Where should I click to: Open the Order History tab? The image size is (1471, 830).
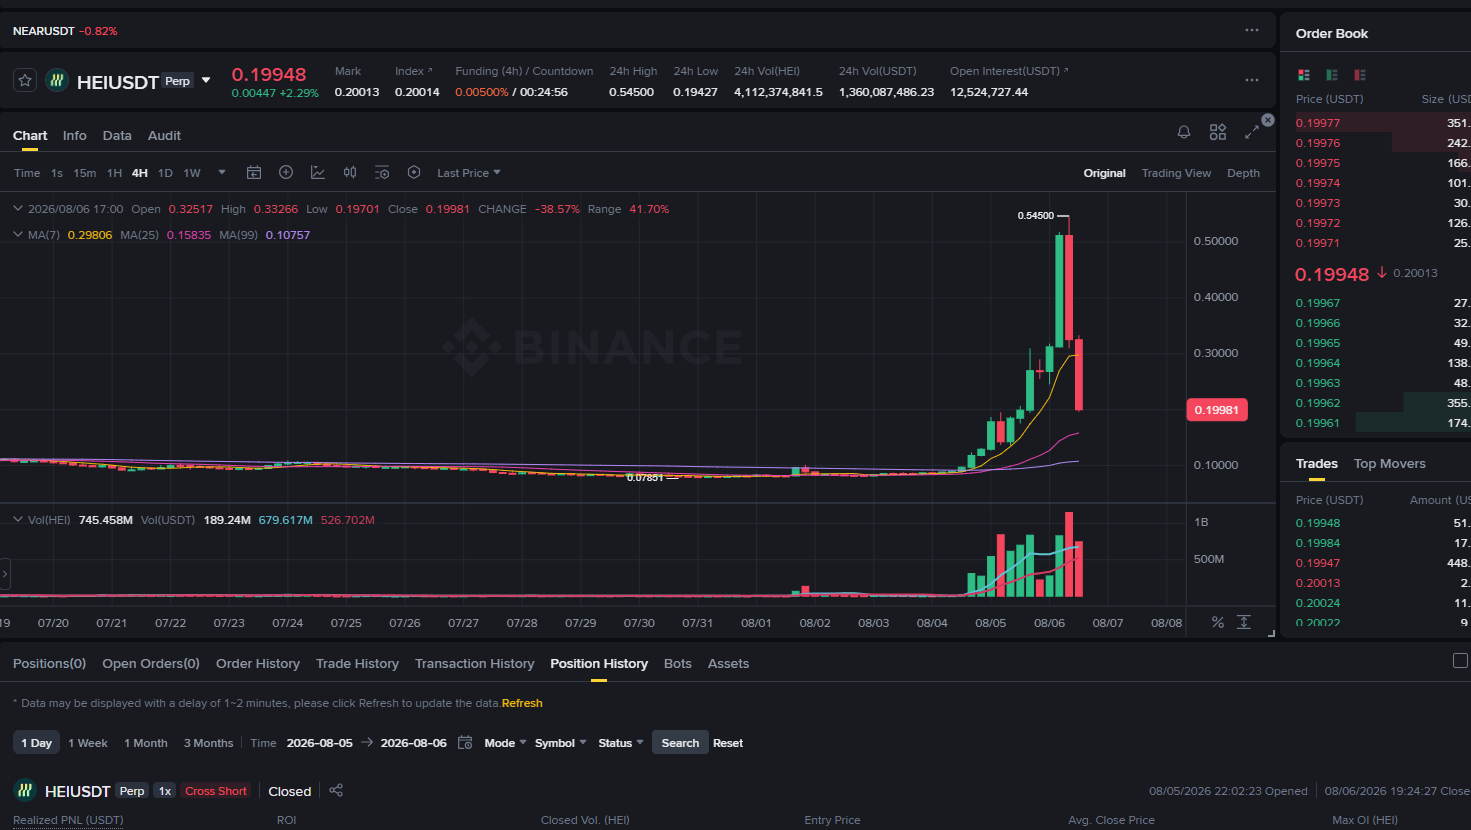coord(258,663)
